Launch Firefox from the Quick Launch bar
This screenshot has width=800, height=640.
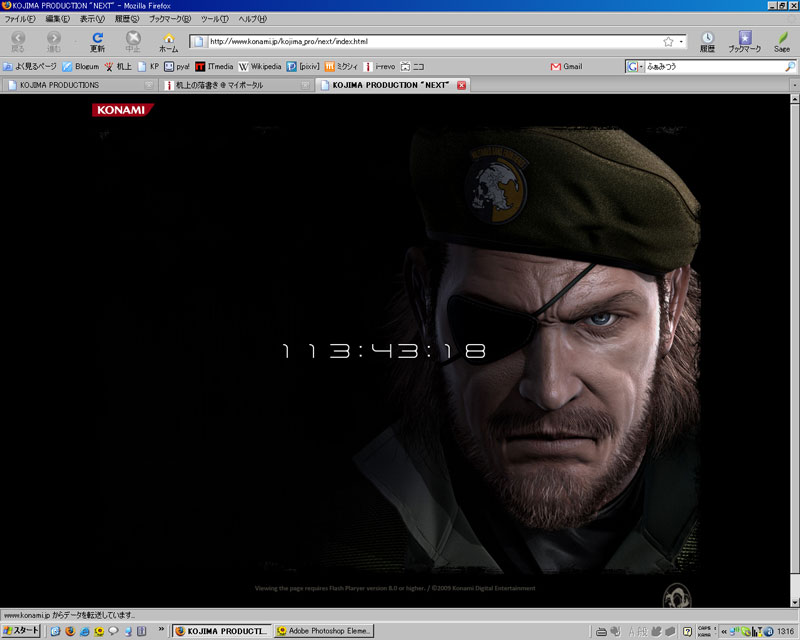[70, 631]
